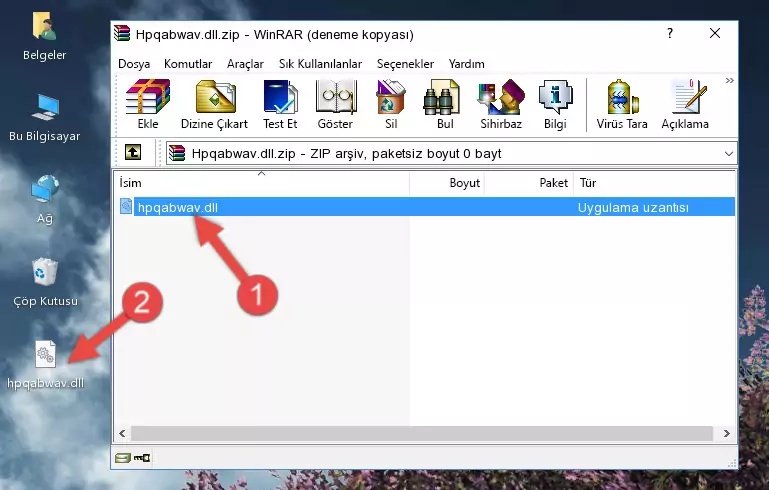The image size is (769, 490).
Task: Sort by the Boyut column header
Action: [447, 182]
